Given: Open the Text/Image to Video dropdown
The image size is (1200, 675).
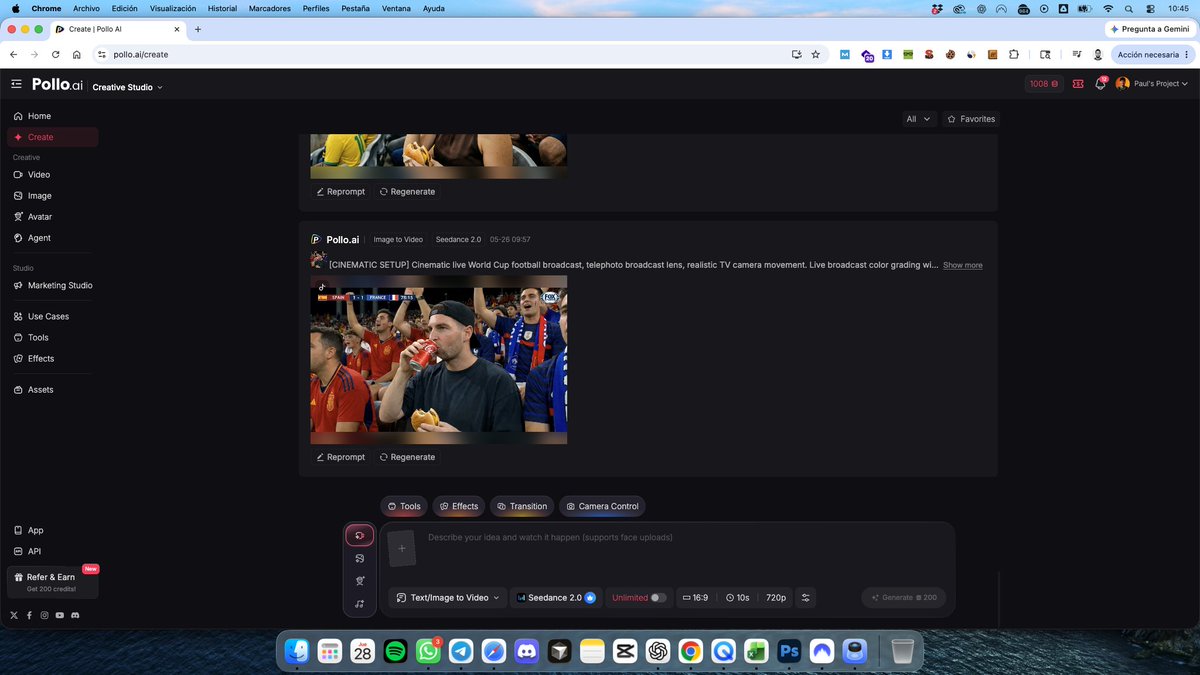Looking at the screenshot, I should click(x=447, y=598).
